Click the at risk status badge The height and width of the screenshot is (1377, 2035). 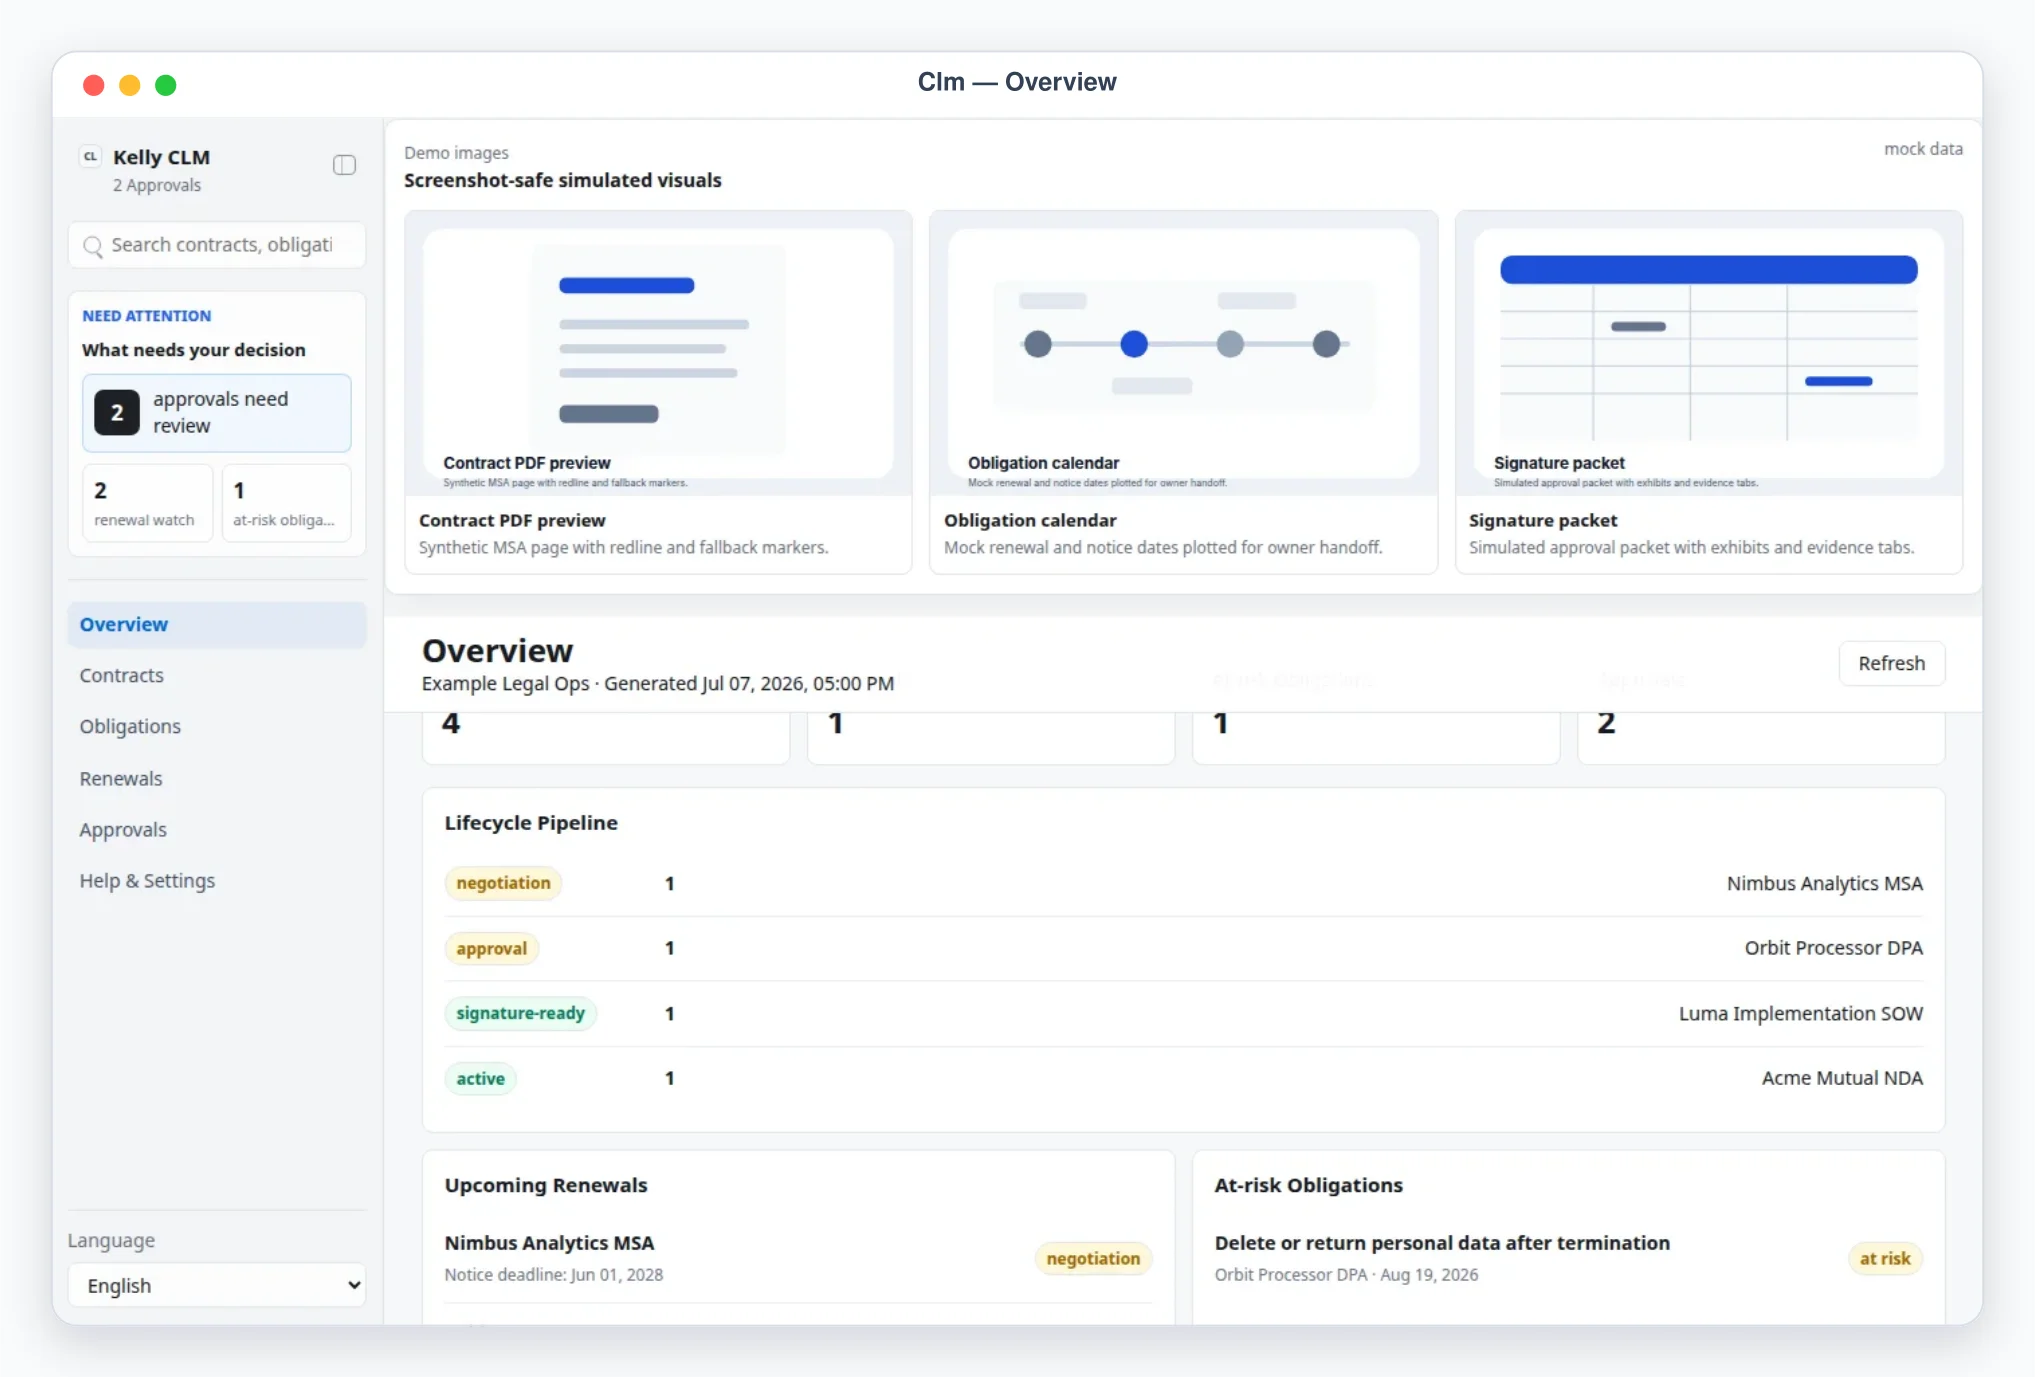point(1884,1258)
